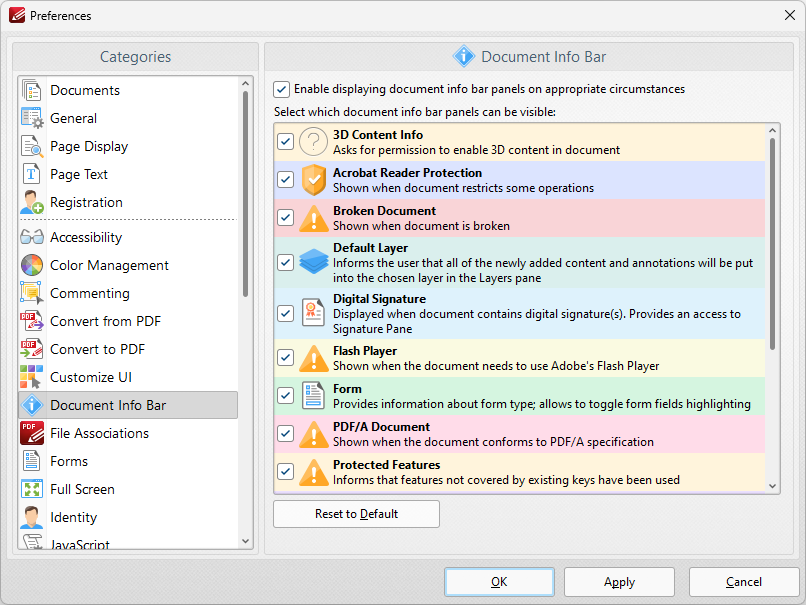Open the Page Display category

(128, 146)
